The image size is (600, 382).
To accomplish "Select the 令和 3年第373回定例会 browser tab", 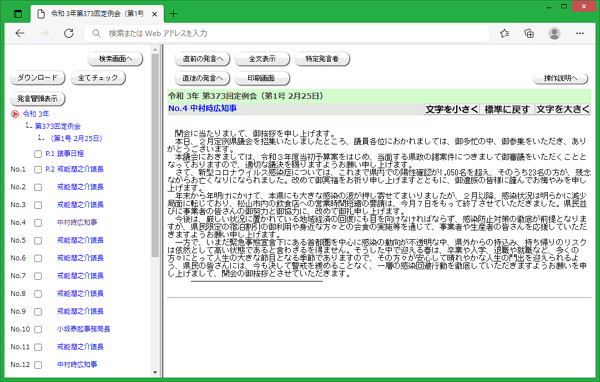I will click(x=97, y=14).
